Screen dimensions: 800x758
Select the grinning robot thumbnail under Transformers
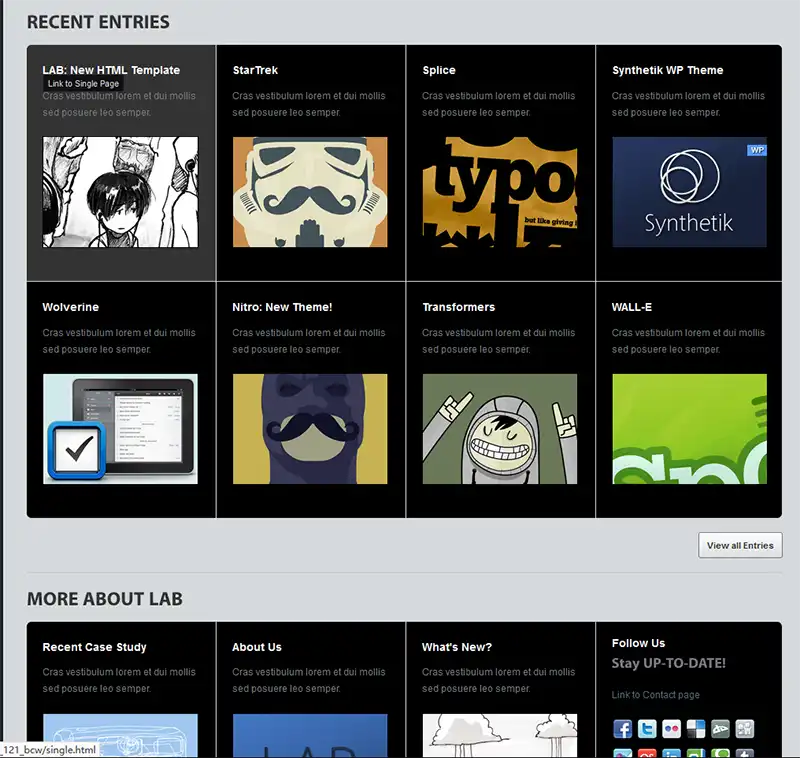tap(500, 429)
